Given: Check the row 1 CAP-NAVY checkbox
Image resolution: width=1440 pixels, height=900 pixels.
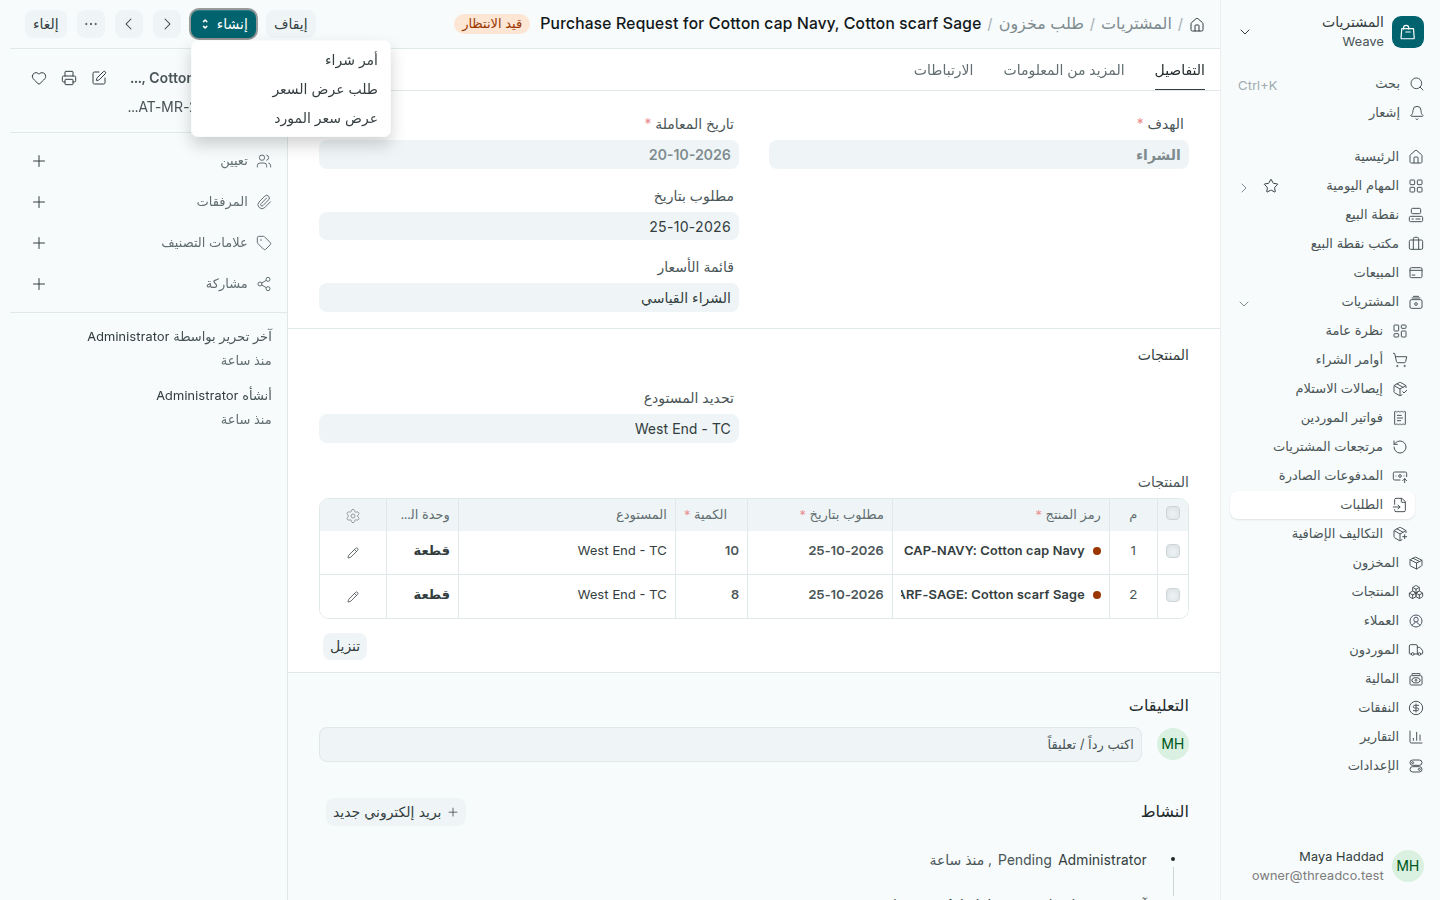Looking at the screenshot, I should click(x=1173, y=551).
